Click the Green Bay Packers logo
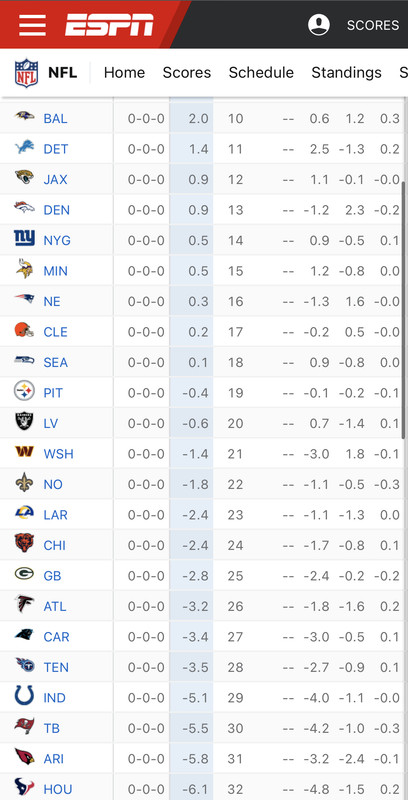This screenshot has height=800, width=408. point(24,574)
